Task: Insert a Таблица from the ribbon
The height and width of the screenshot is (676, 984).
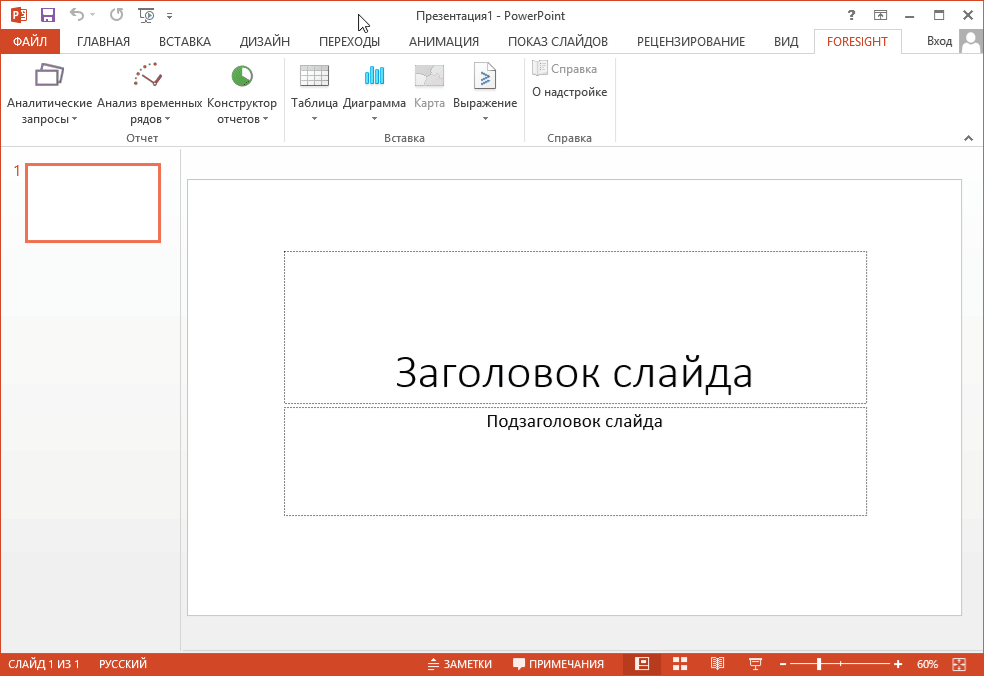Action: click(314, 76)
